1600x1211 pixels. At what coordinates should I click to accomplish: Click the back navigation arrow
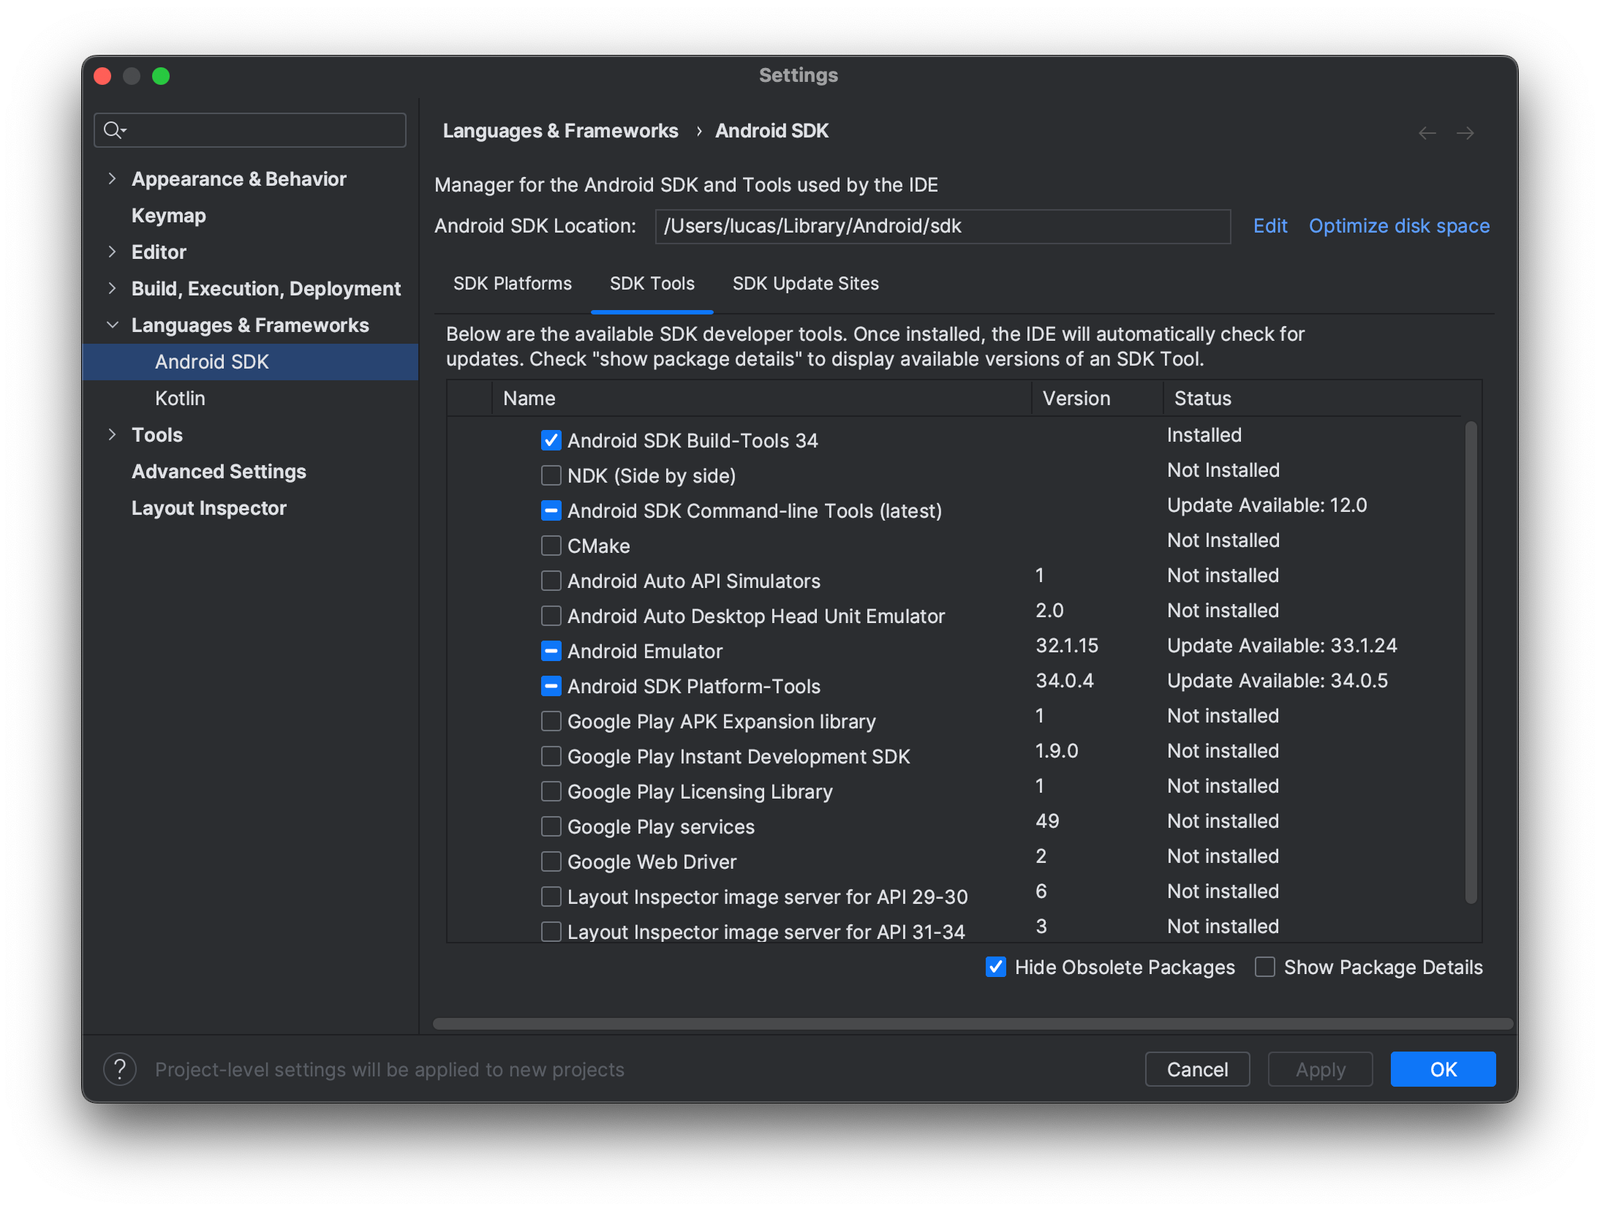[x=1427, y=132]
